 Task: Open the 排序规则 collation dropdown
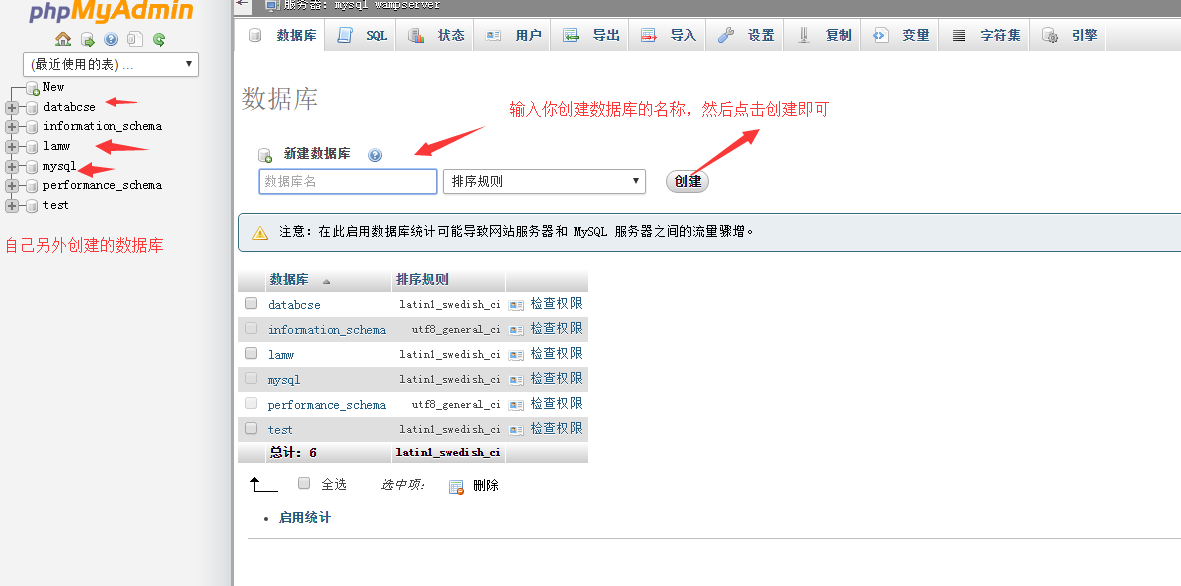coord(544,181)
